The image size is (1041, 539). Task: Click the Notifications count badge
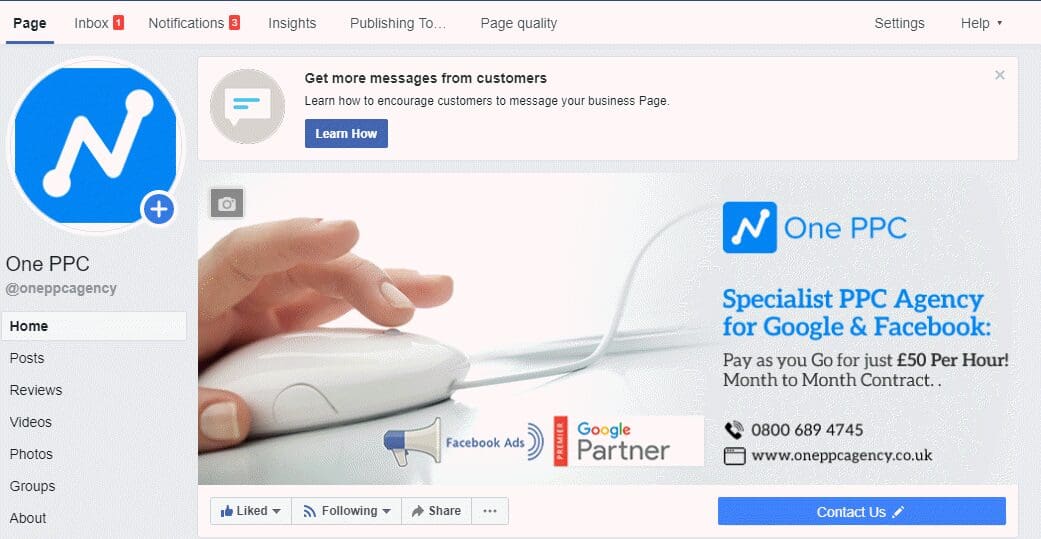[x=234, y=23]
